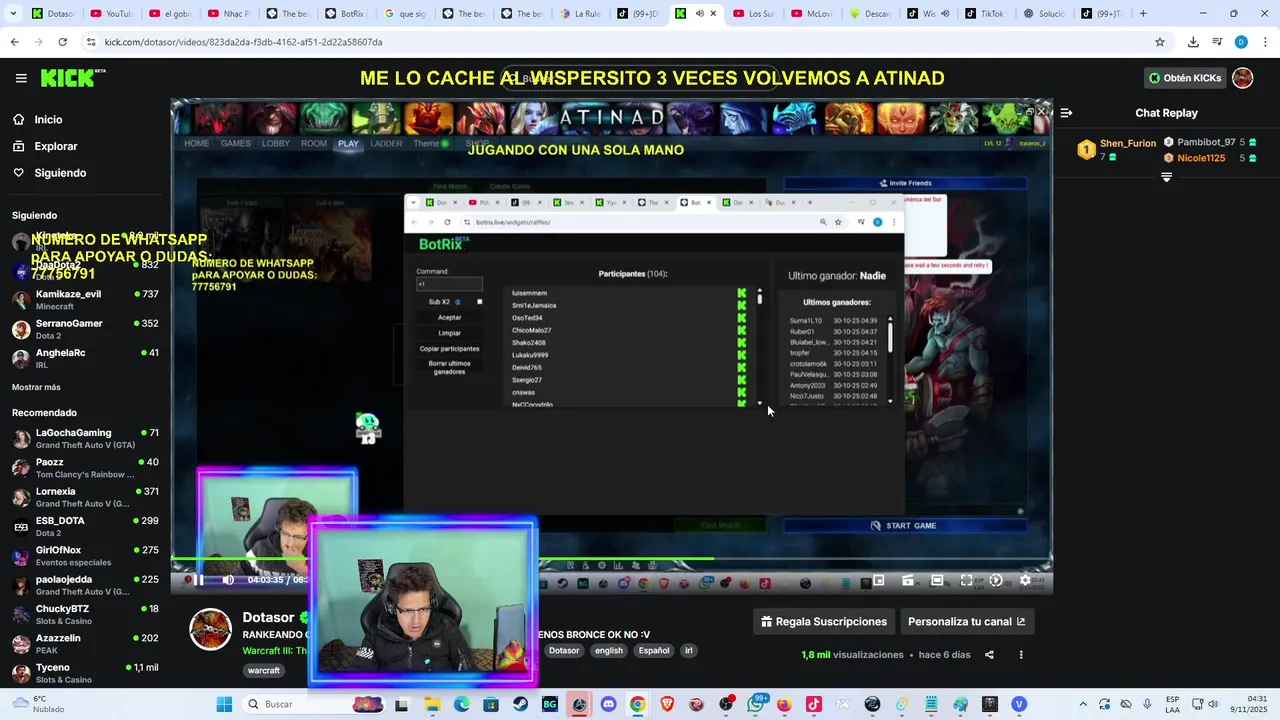The height and width of the screenshot is (720, 1280).
Task: Mute the video player volume
Action: point(228,580)
